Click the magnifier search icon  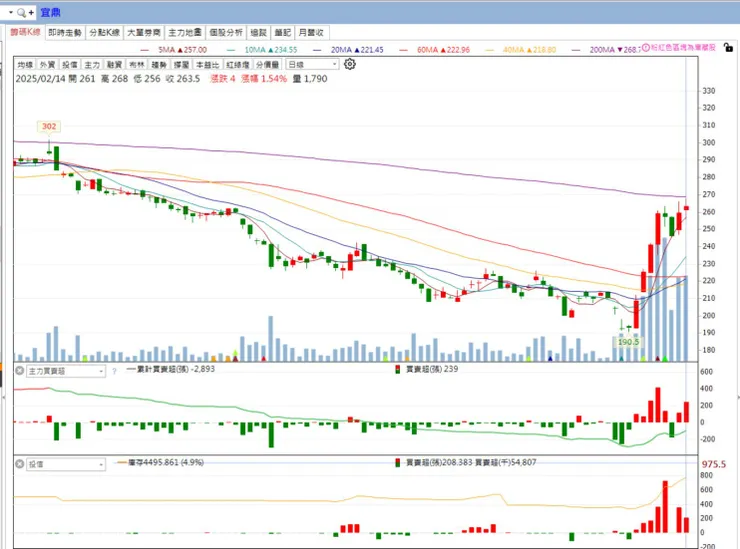pyautogui.click(x=21, y=13)
